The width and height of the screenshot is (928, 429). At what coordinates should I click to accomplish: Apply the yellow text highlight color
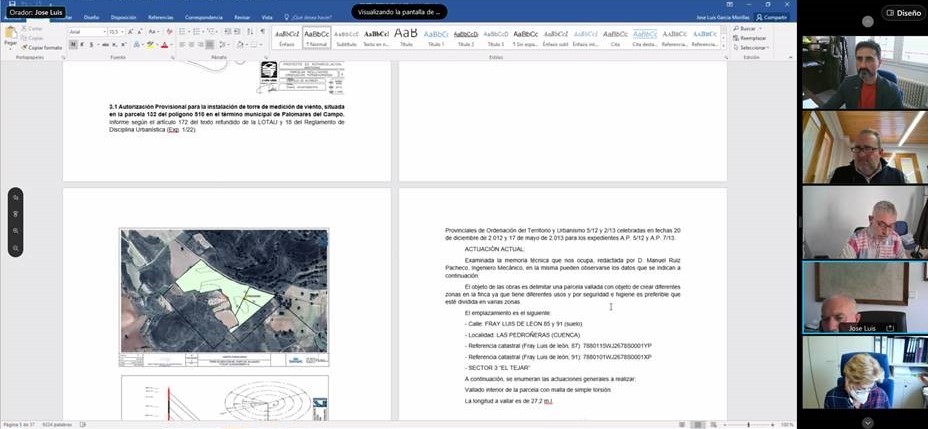point(150,45)
